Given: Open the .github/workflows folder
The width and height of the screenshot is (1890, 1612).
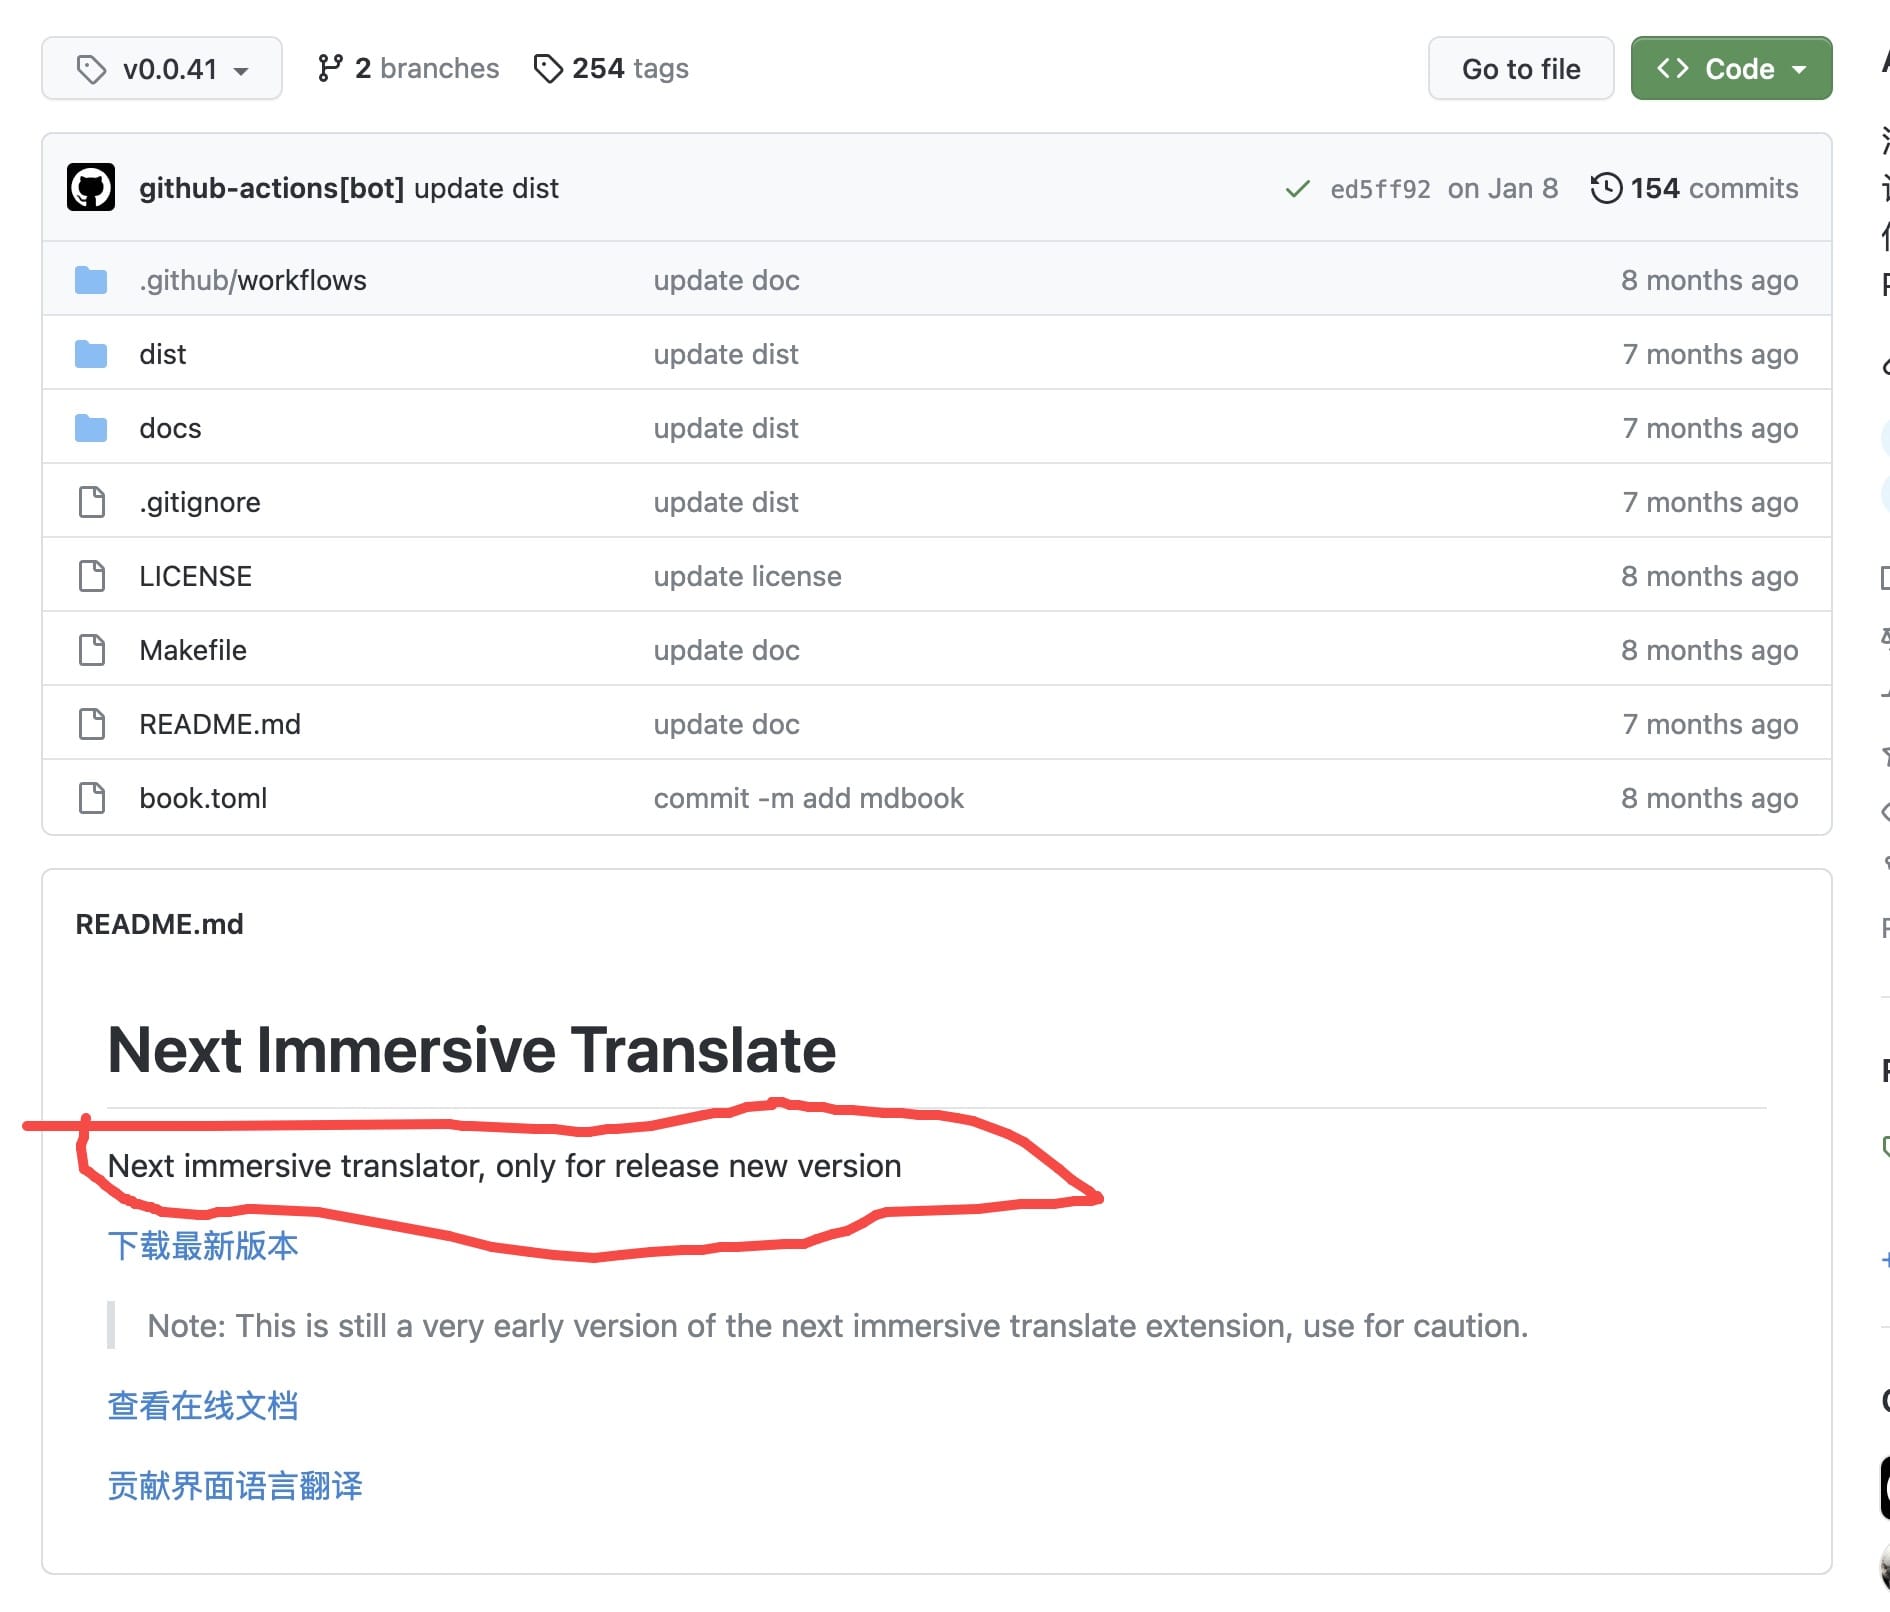Looking at the screenshot, I should (253, 280).
